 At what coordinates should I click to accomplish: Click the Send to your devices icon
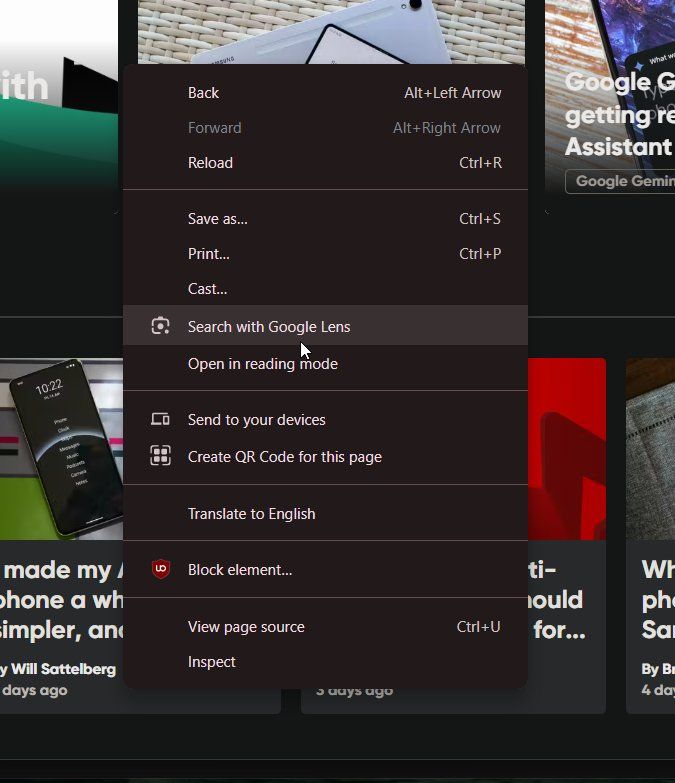pyautogui.click(x=160, y=419)
